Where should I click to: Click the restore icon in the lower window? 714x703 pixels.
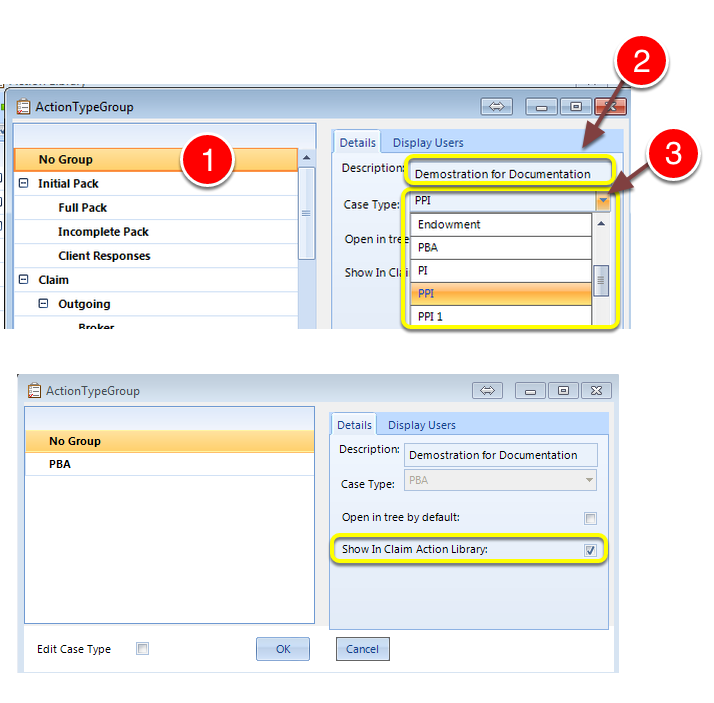[563, 391]
